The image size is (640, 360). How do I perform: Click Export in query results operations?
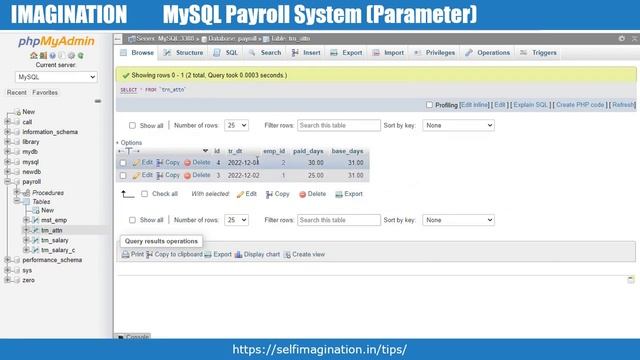(218, 254)
